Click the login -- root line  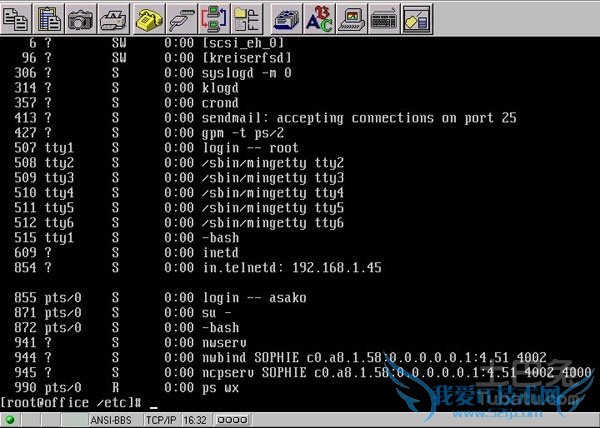(156, 148)
